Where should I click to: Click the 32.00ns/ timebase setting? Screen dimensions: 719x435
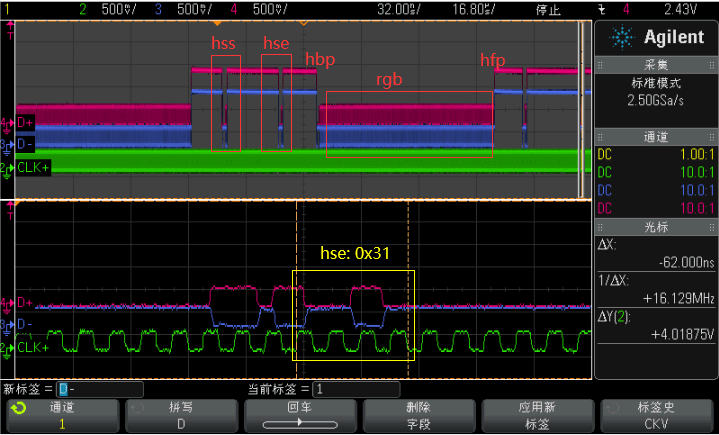click(398, 8)
